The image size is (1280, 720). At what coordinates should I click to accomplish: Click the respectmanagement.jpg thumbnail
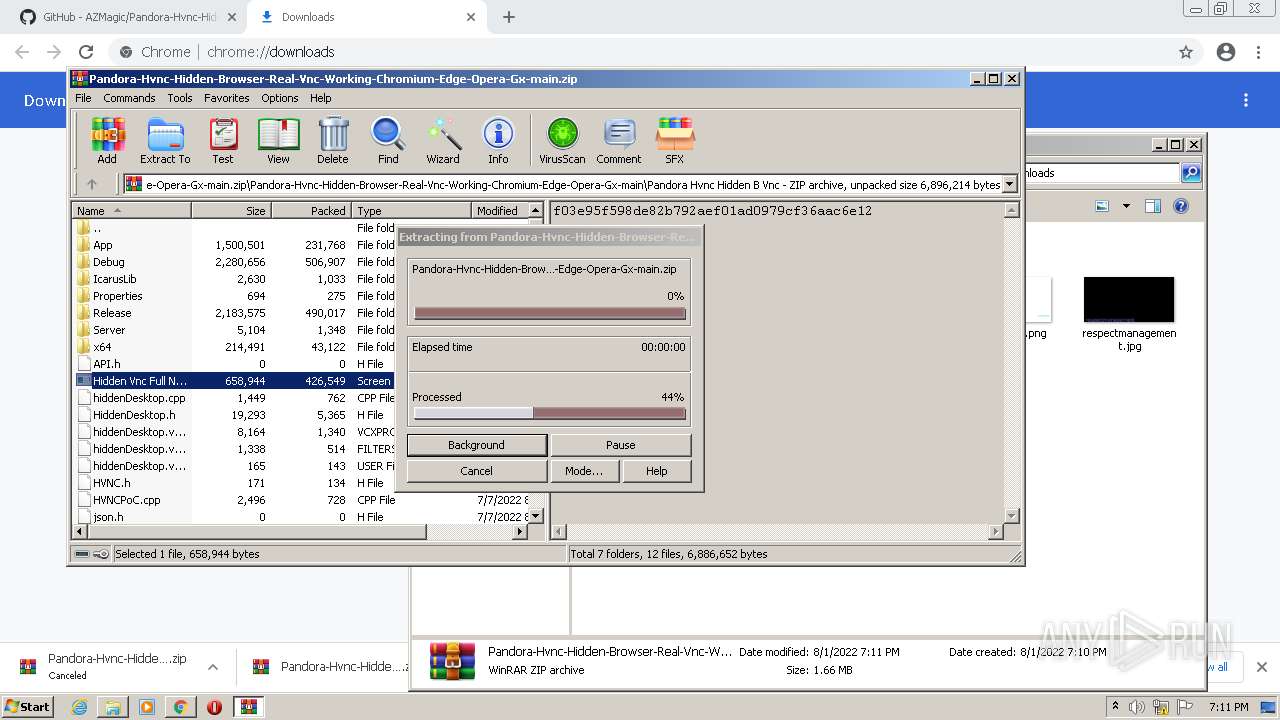click(x=1129, y=300)
